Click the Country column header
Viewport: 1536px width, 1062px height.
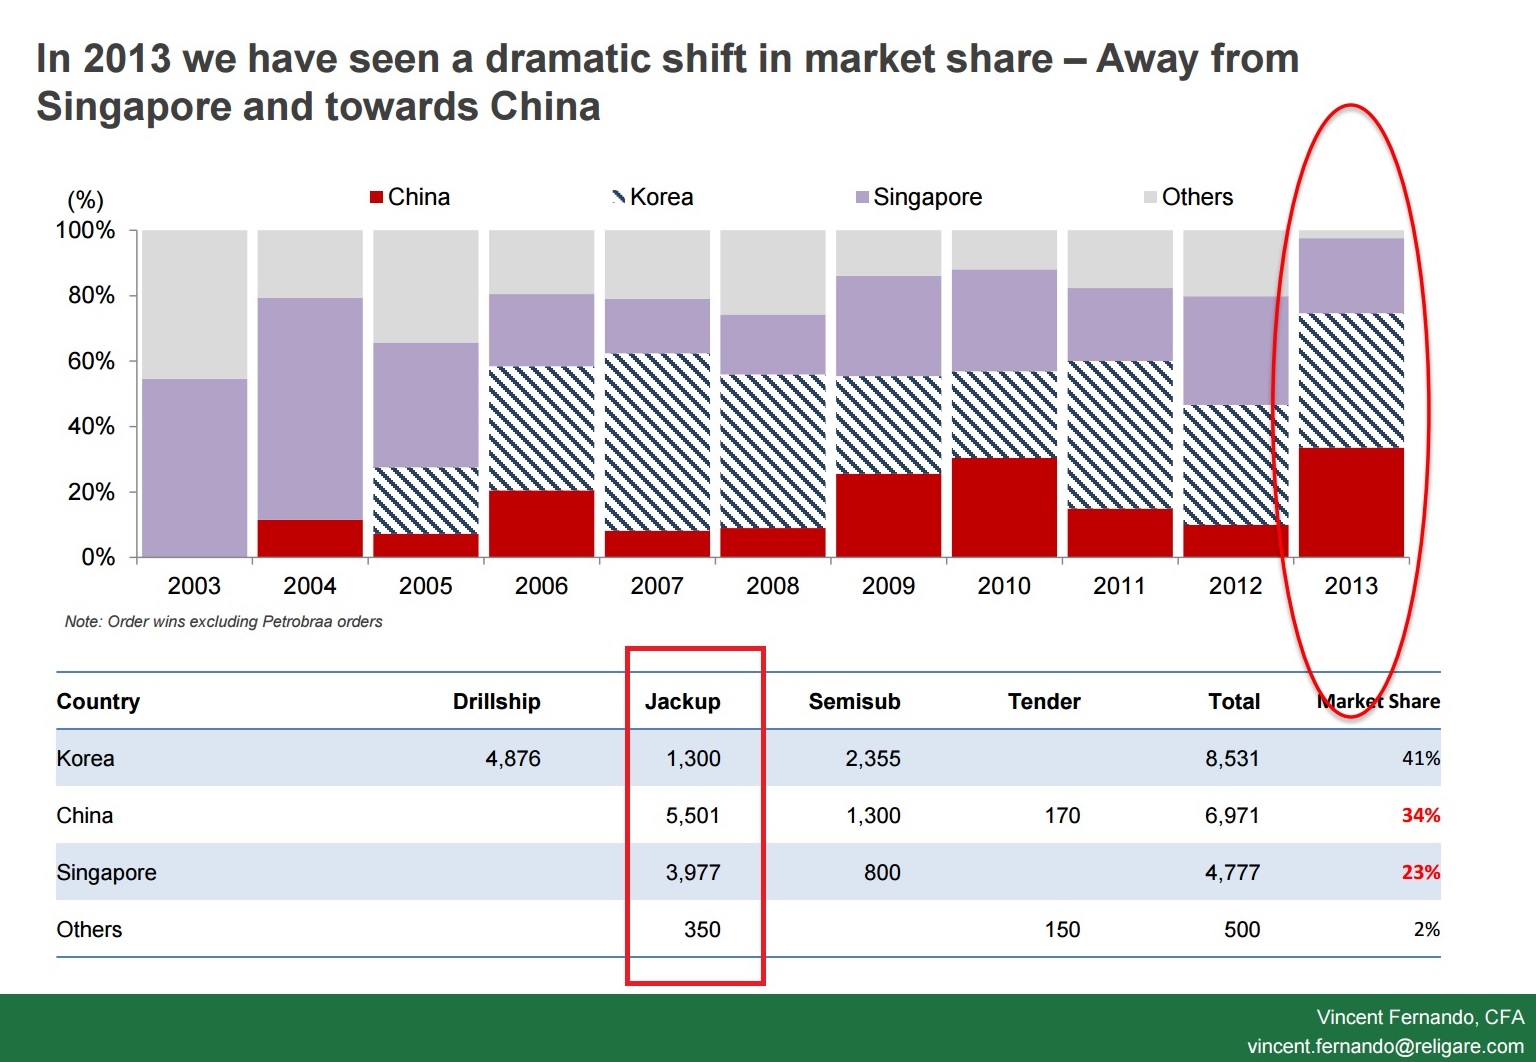point(98,701)
